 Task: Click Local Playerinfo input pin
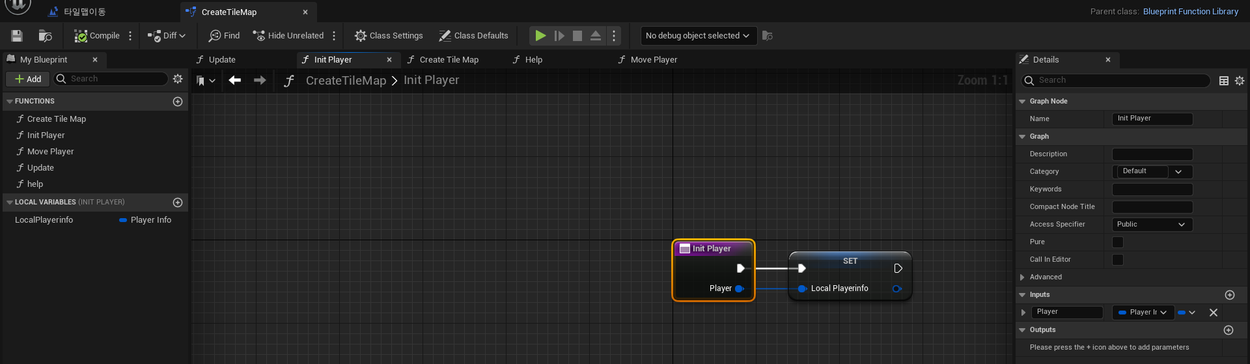(x=802, y=289)
